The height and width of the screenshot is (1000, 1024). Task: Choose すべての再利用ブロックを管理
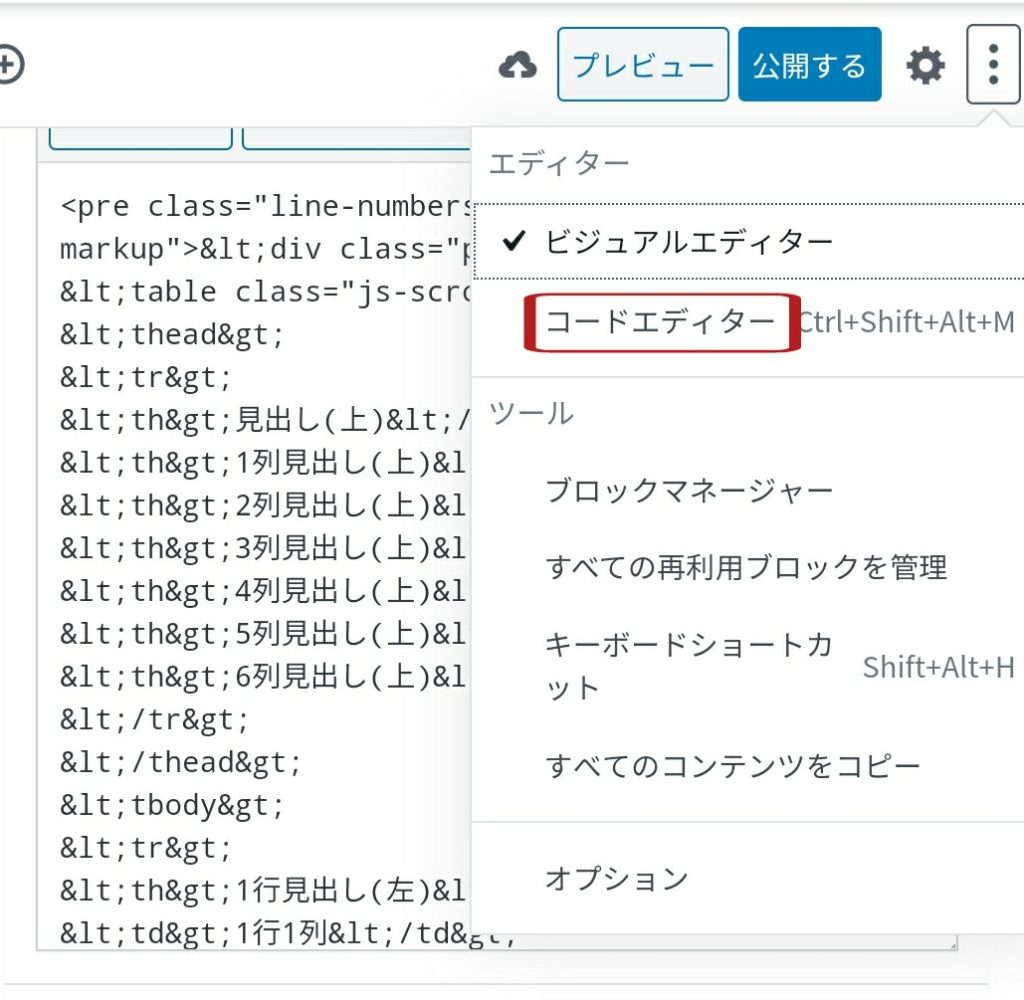point(748,567)
